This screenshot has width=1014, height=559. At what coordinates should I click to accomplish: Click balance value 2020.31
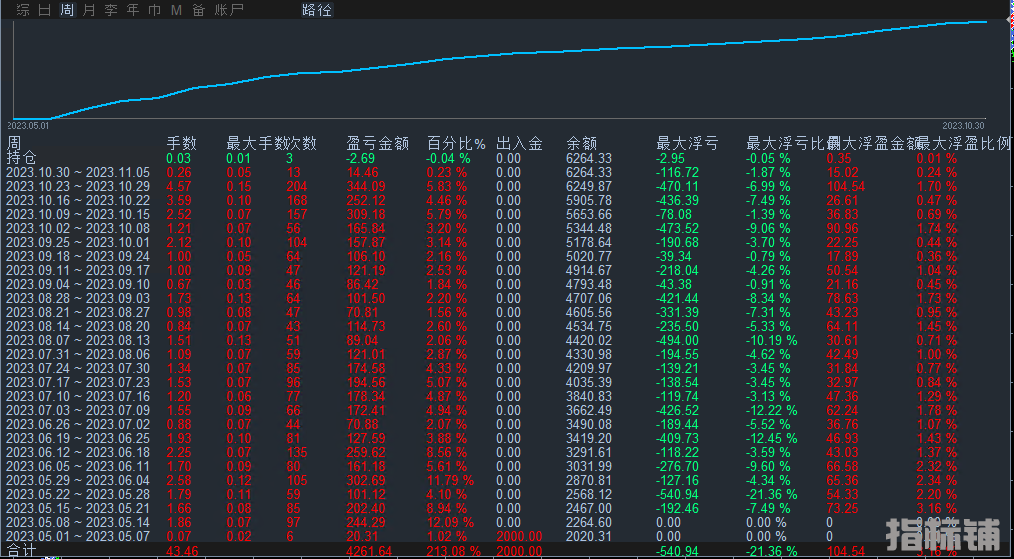588,536
